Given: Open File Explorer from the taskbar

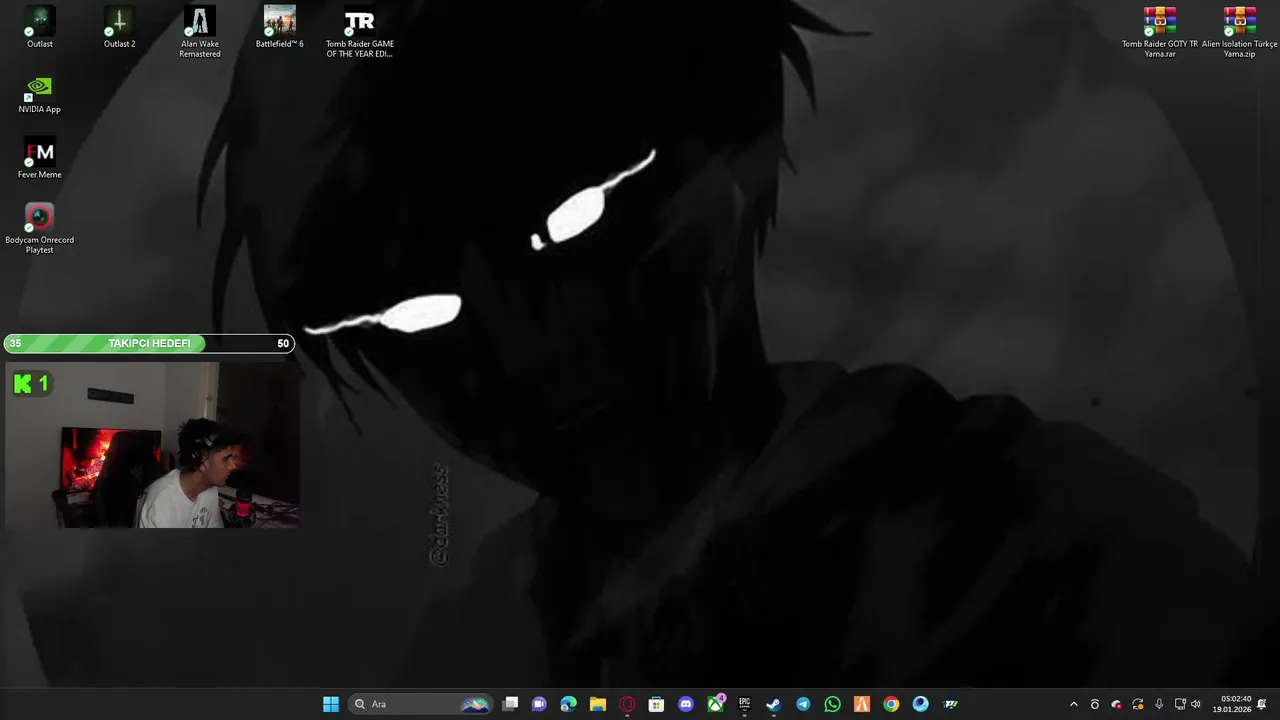Looking at the screenshot, I should (x=598, y=704).
